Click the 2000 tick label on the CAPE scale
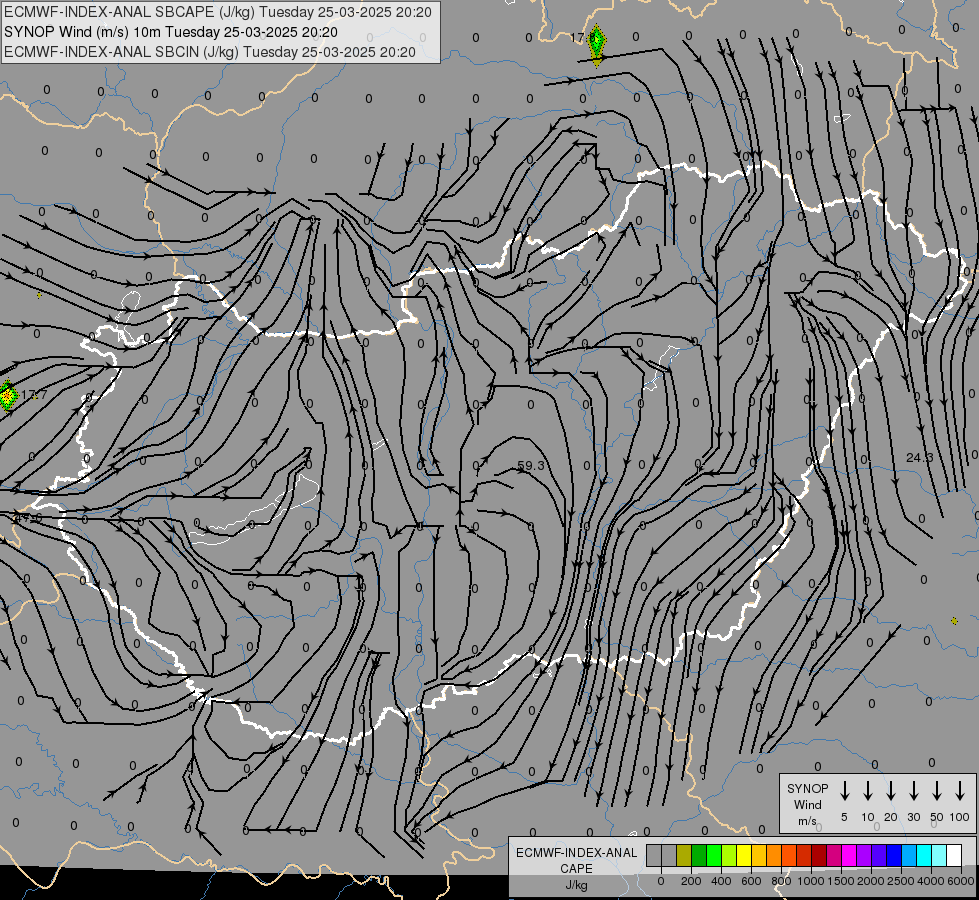Viewport: 979px width, 900px height. (x=870, y=881)
